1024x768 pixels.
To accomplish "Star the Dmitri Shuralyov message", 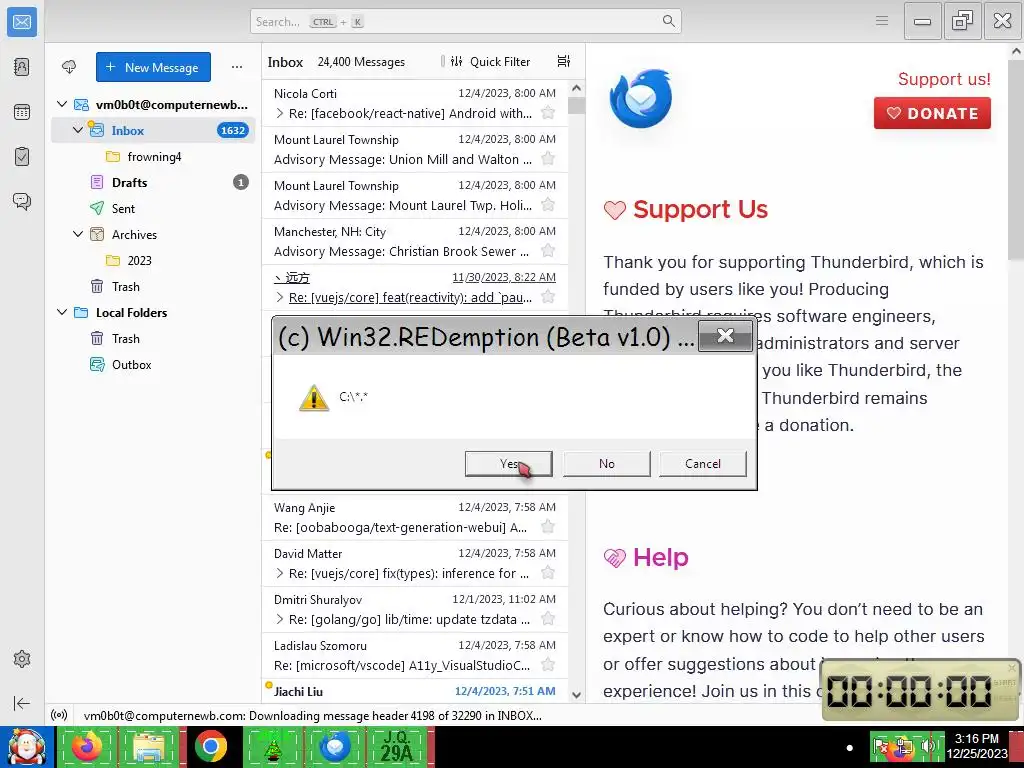I will [548, 619].
